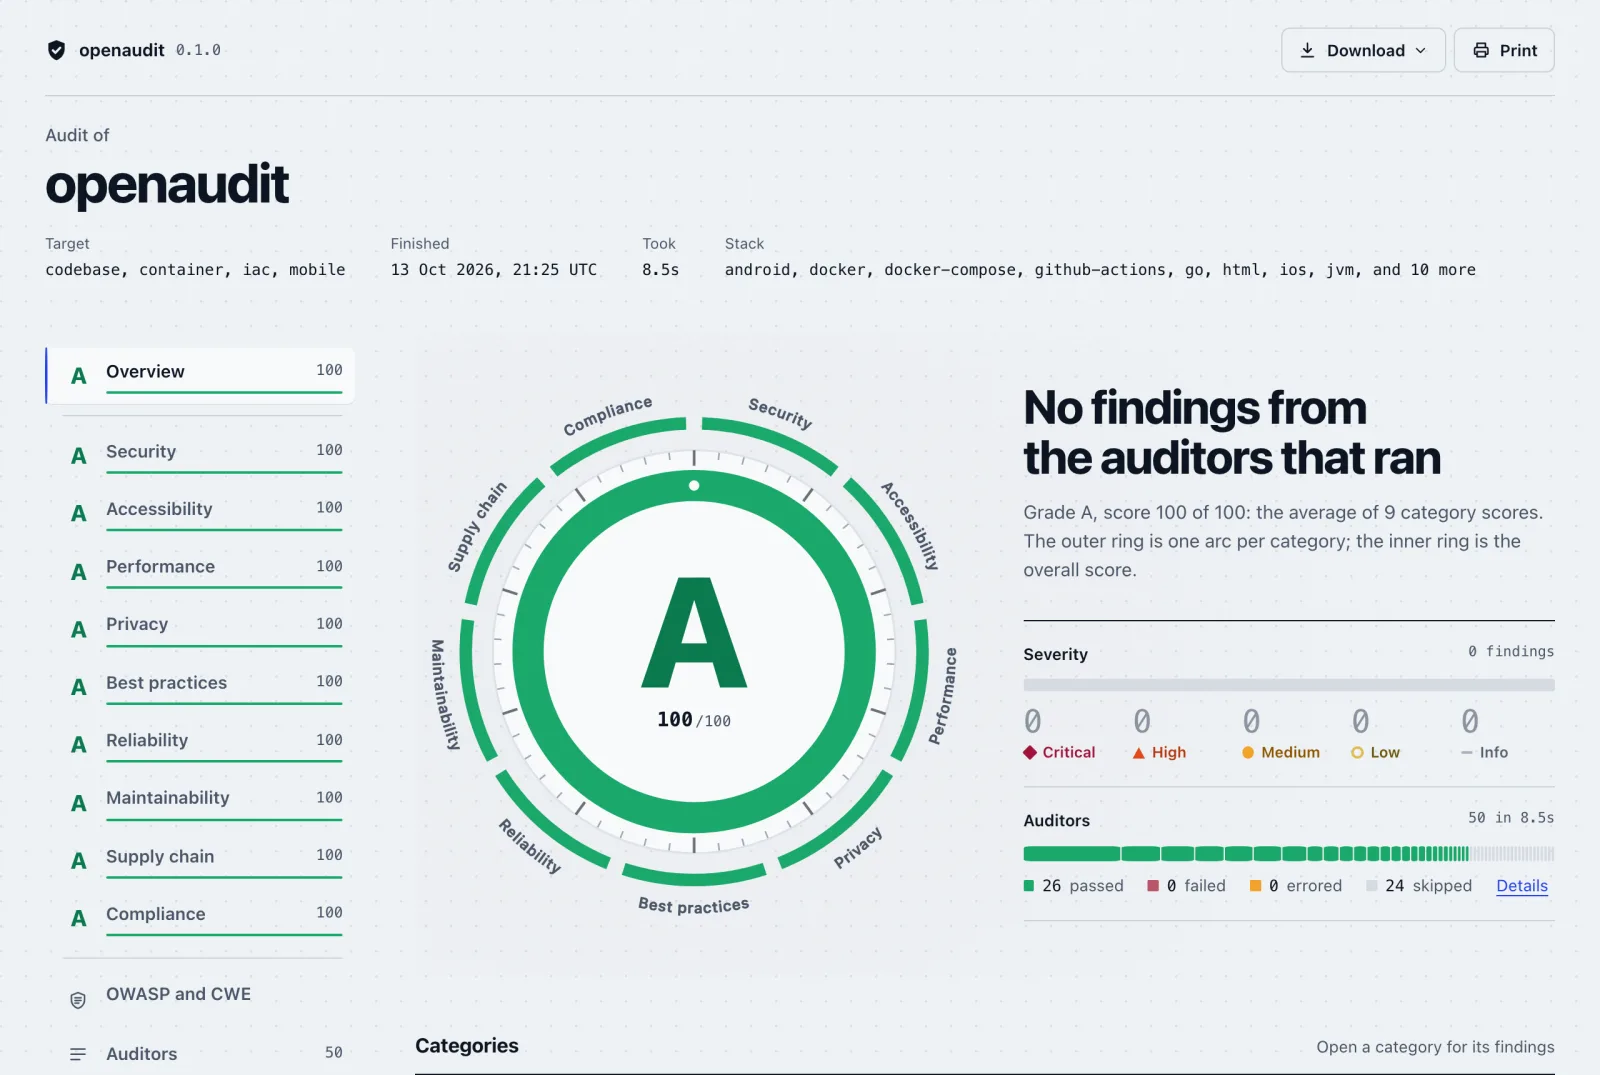
Task: Click the auditors progress bar
Action: pyautogui.click(x=1289, y=854)
